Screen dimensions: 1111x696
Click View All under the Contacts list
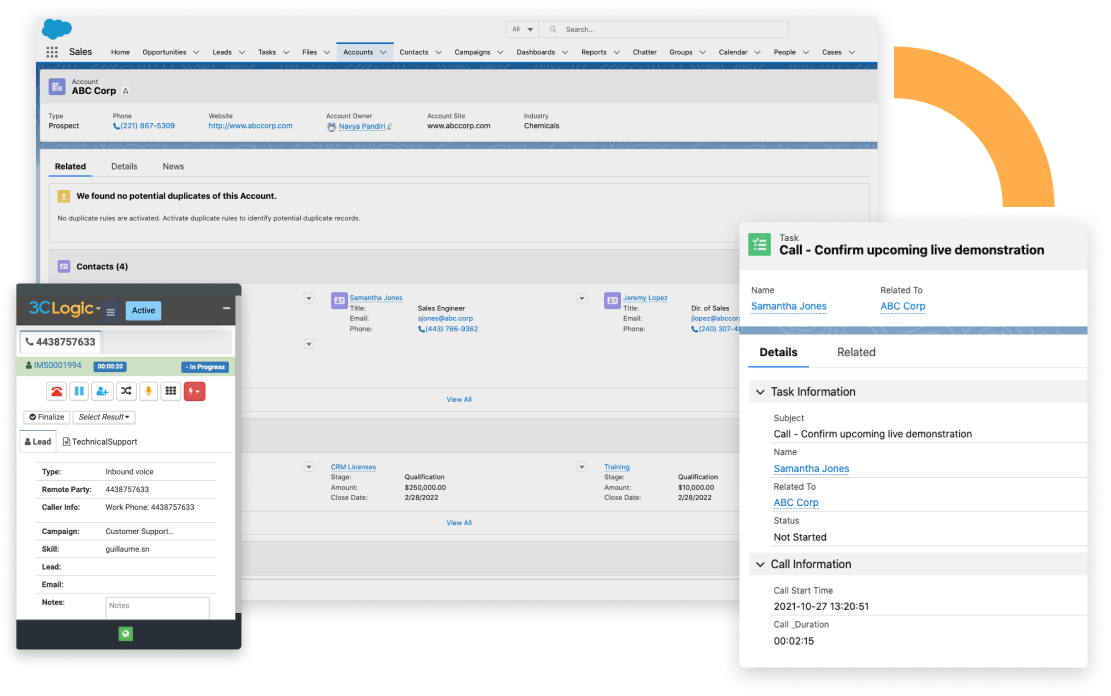point(459,400)
